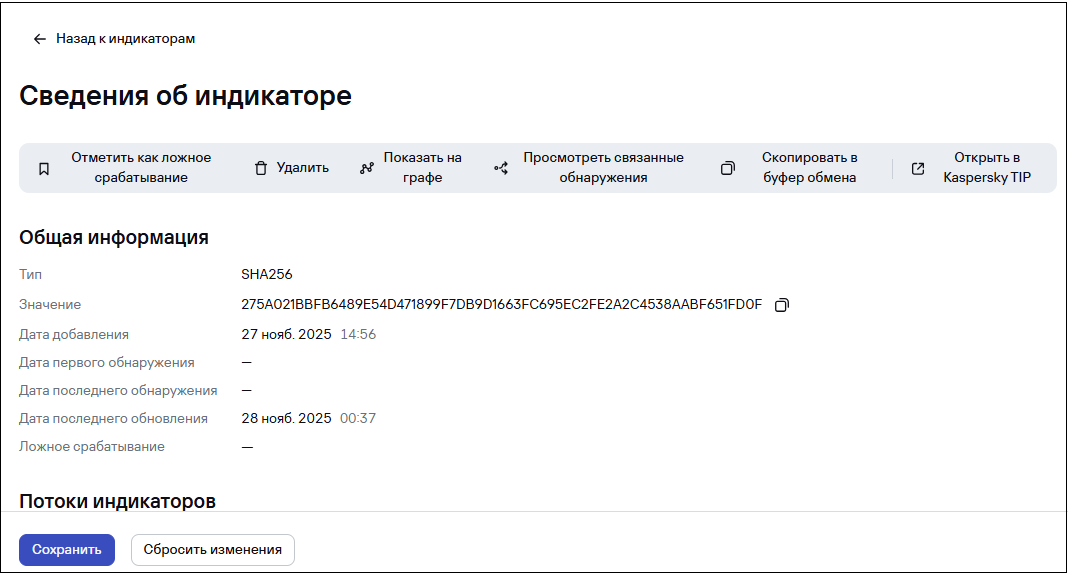The width and height of the screenshot is (1068, 575).
Task: Click the back arrow icon
Action: pos(40,39)
